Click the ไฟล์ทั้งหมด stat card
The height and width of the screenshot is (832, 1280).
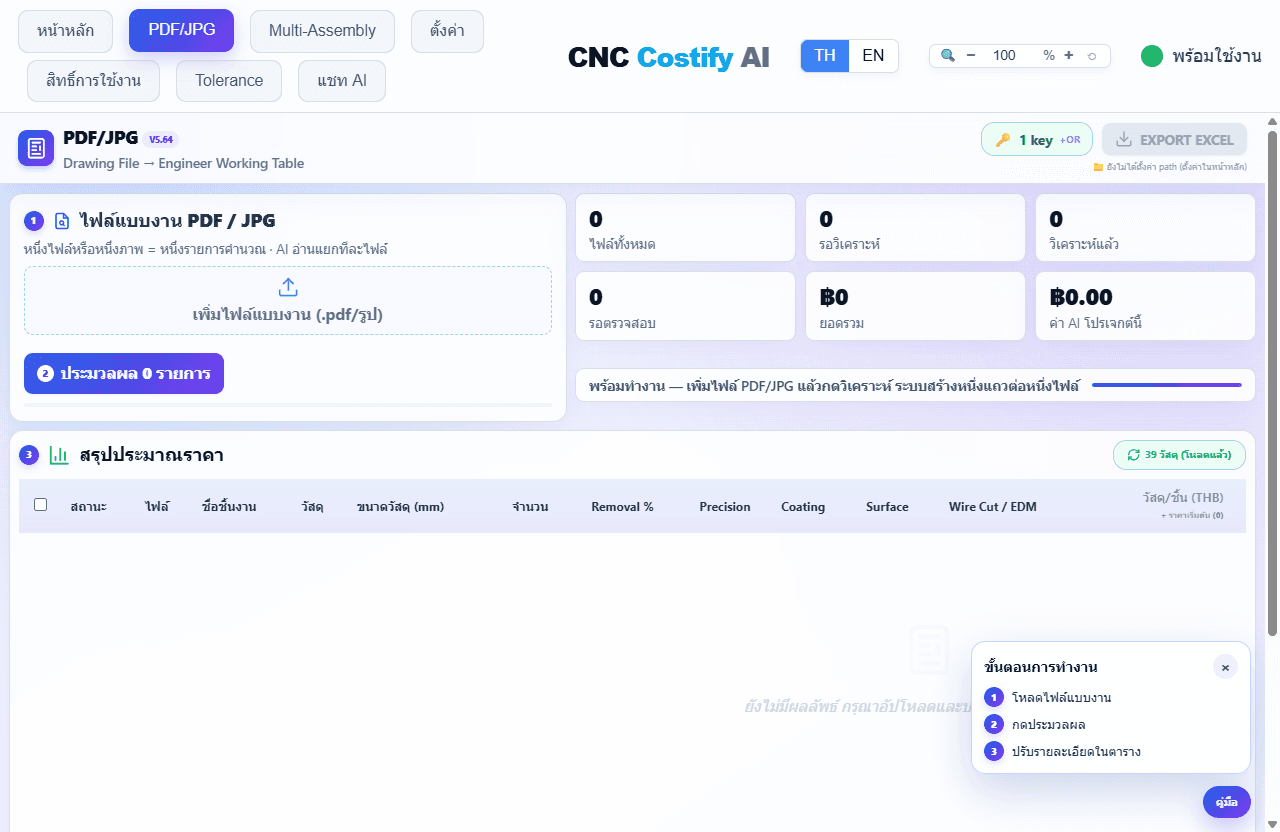coord(685,229)
